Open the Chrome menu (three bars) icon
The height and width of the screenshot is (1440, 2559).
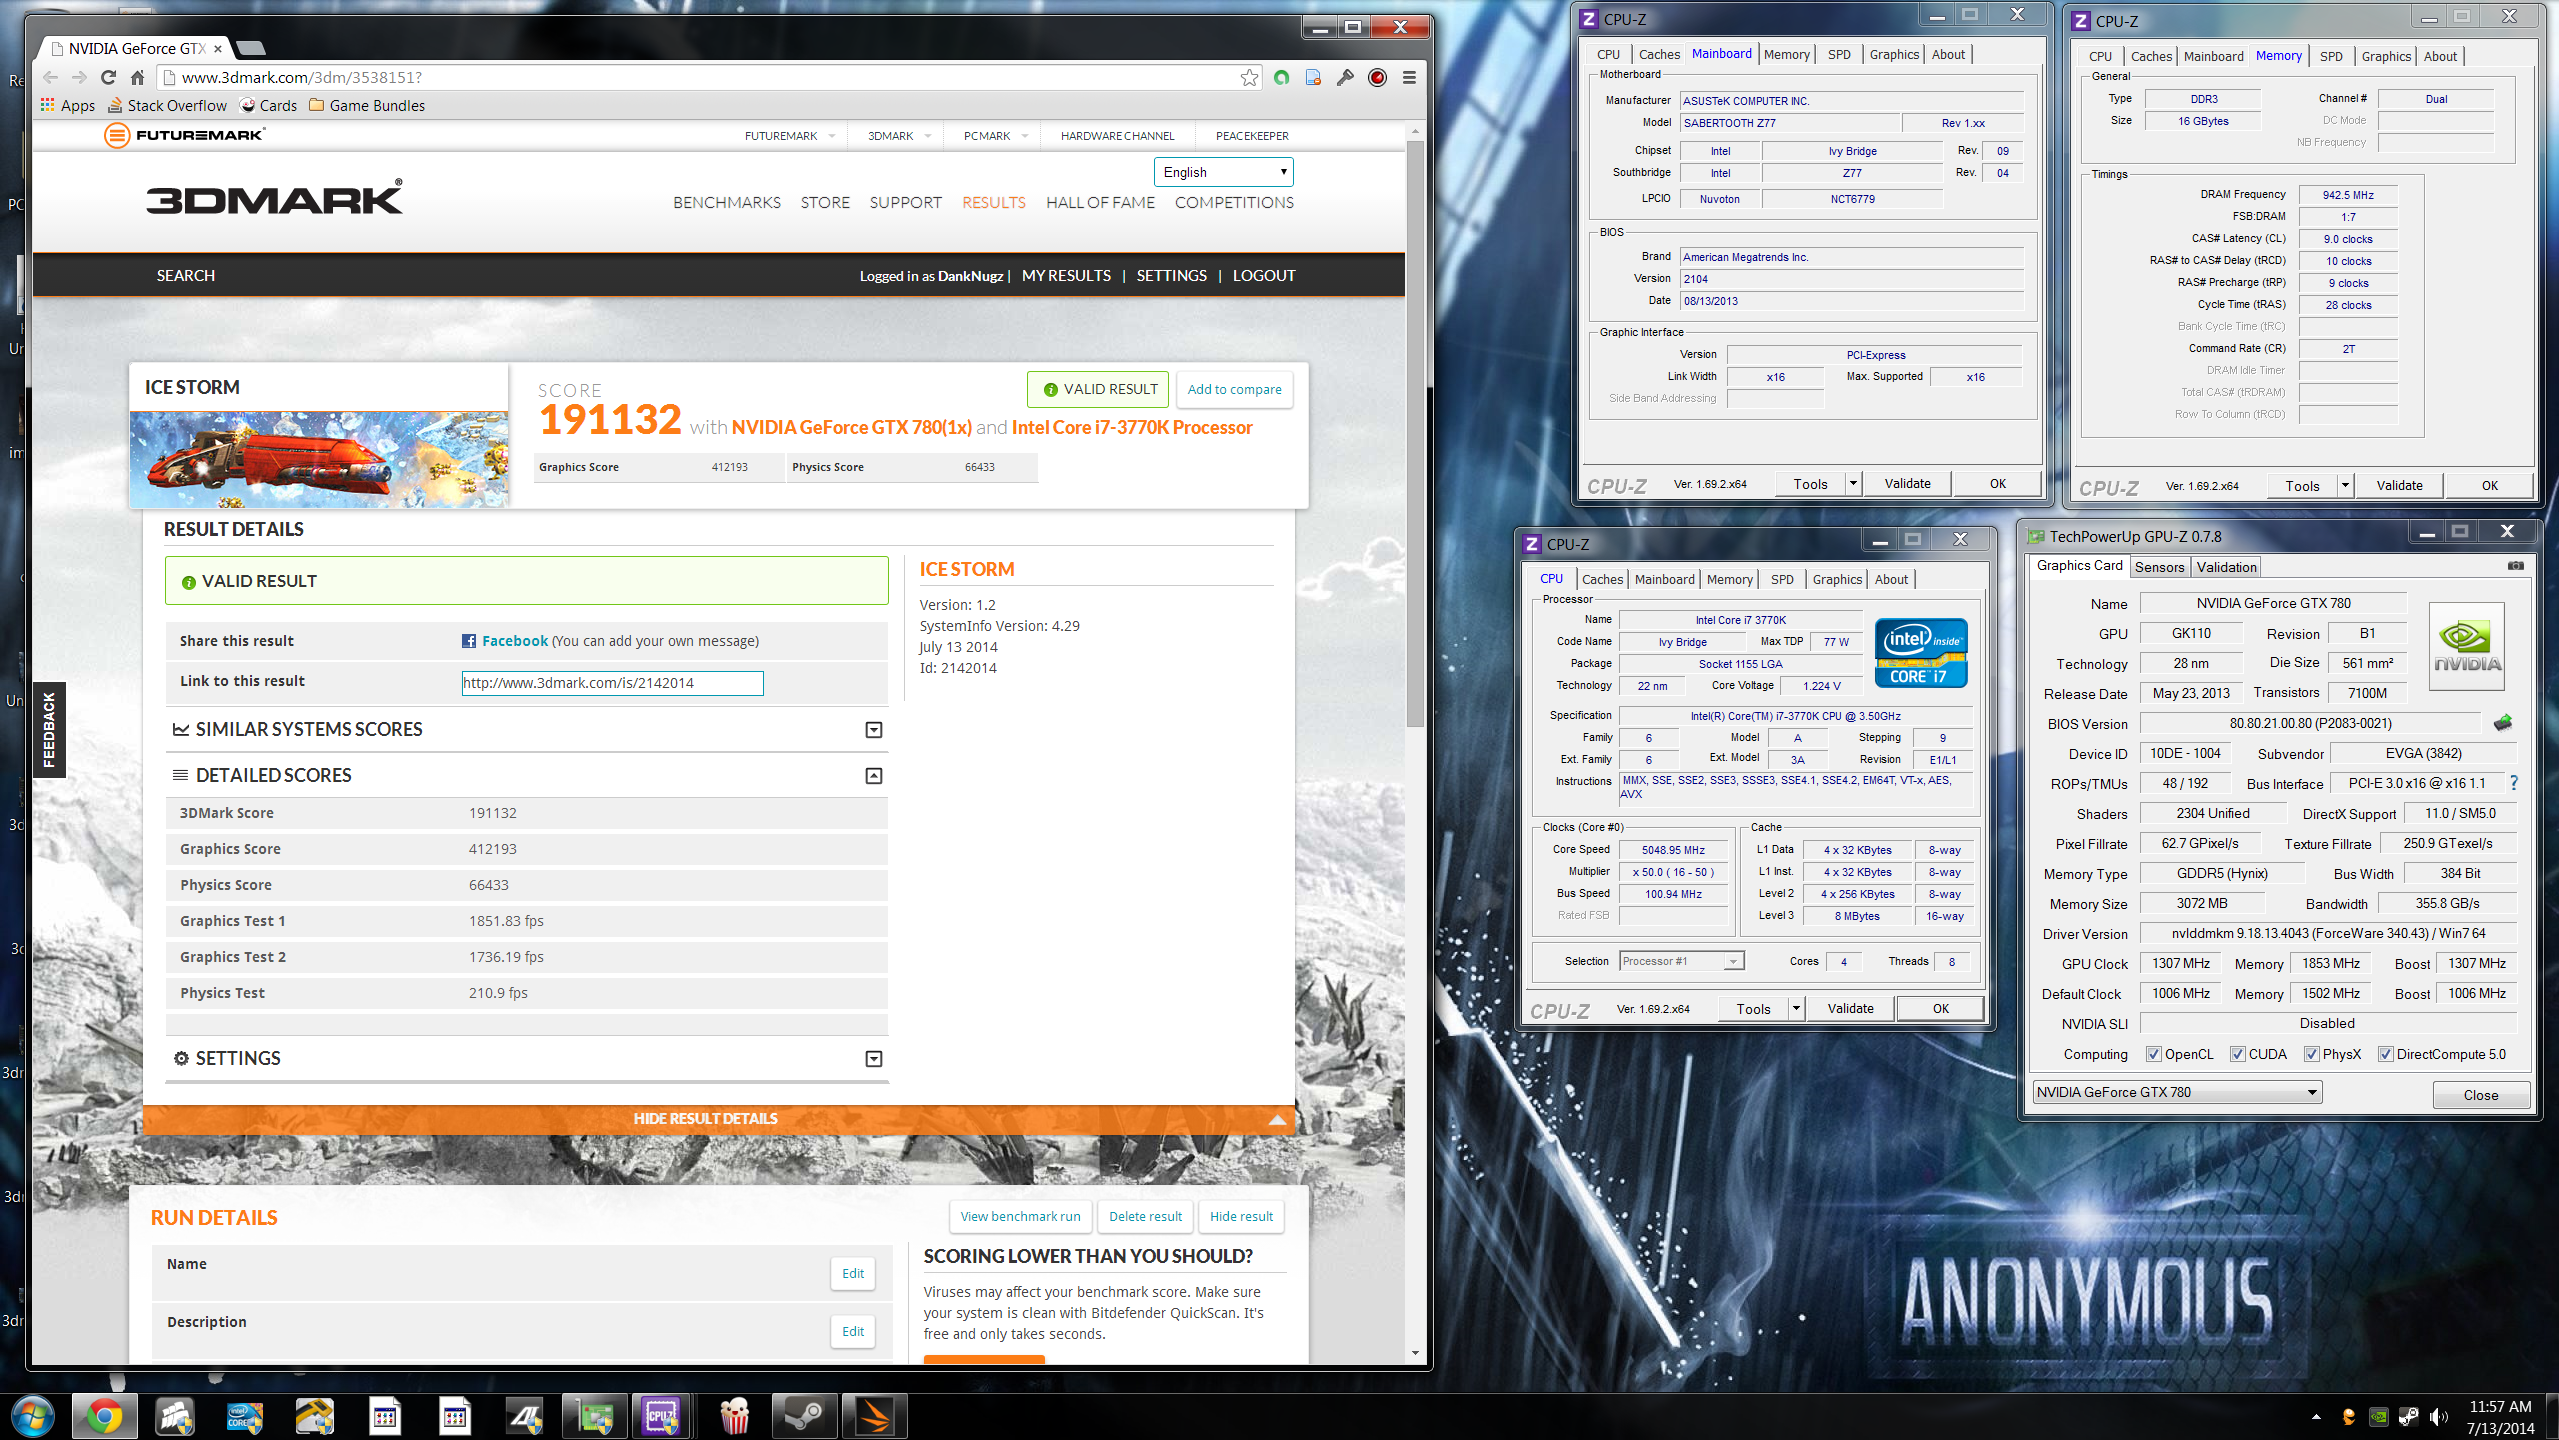1409,77
